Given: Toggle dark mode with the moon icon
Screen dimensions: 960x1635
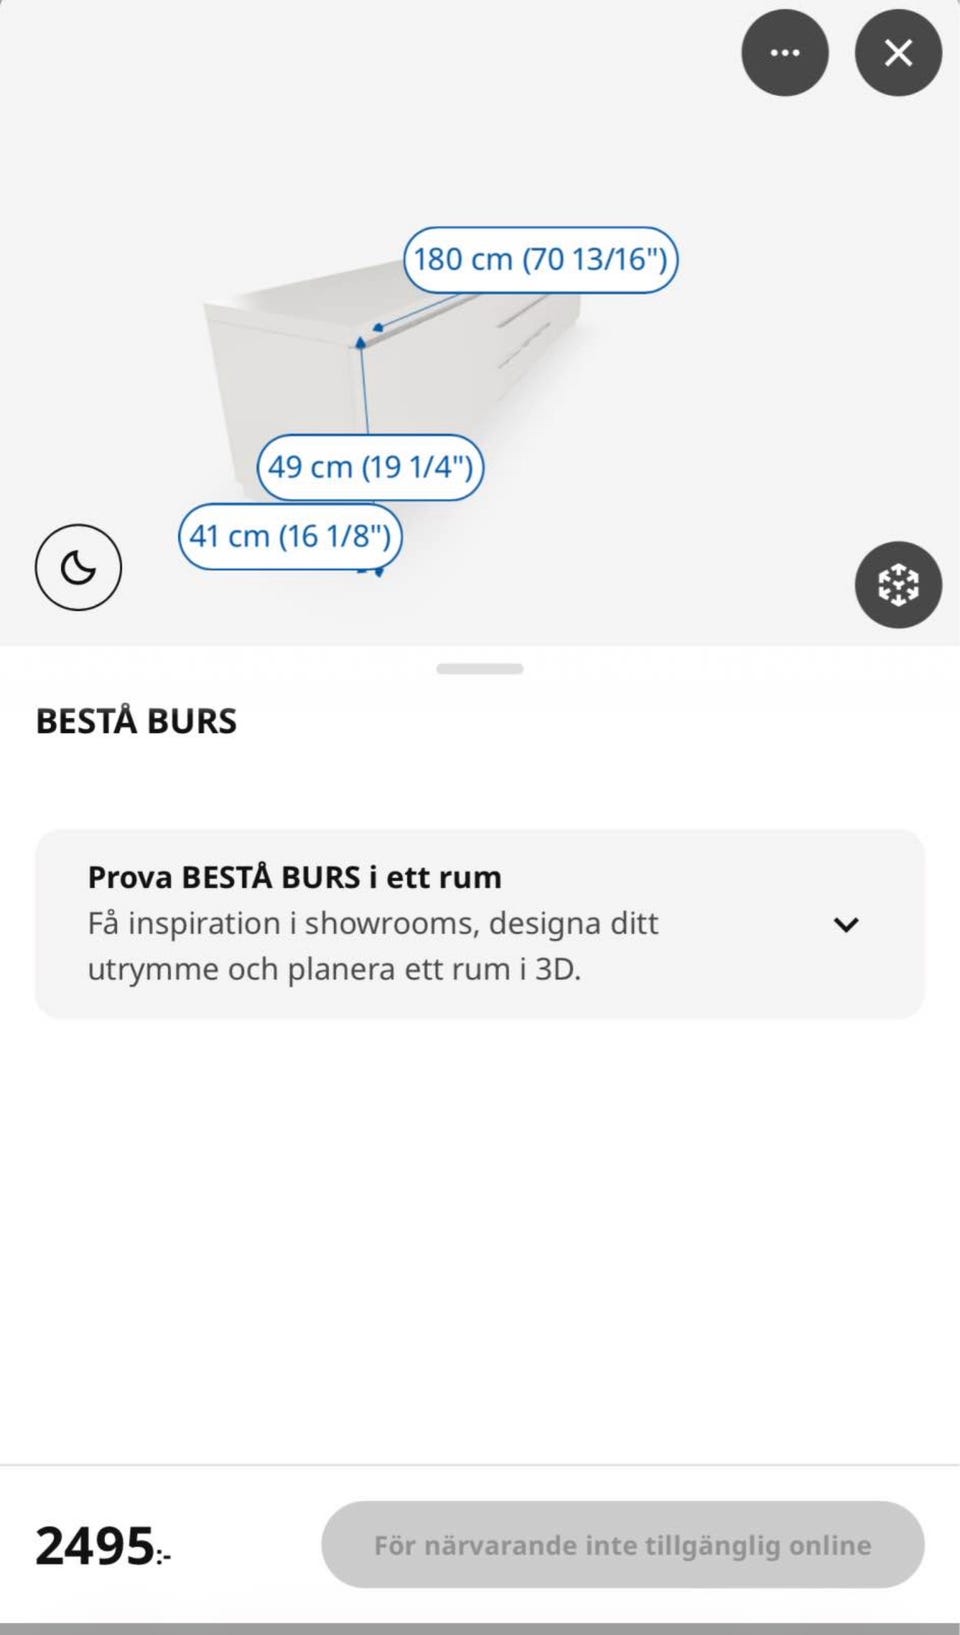Looking at the screenshot, I should (78, 567).
